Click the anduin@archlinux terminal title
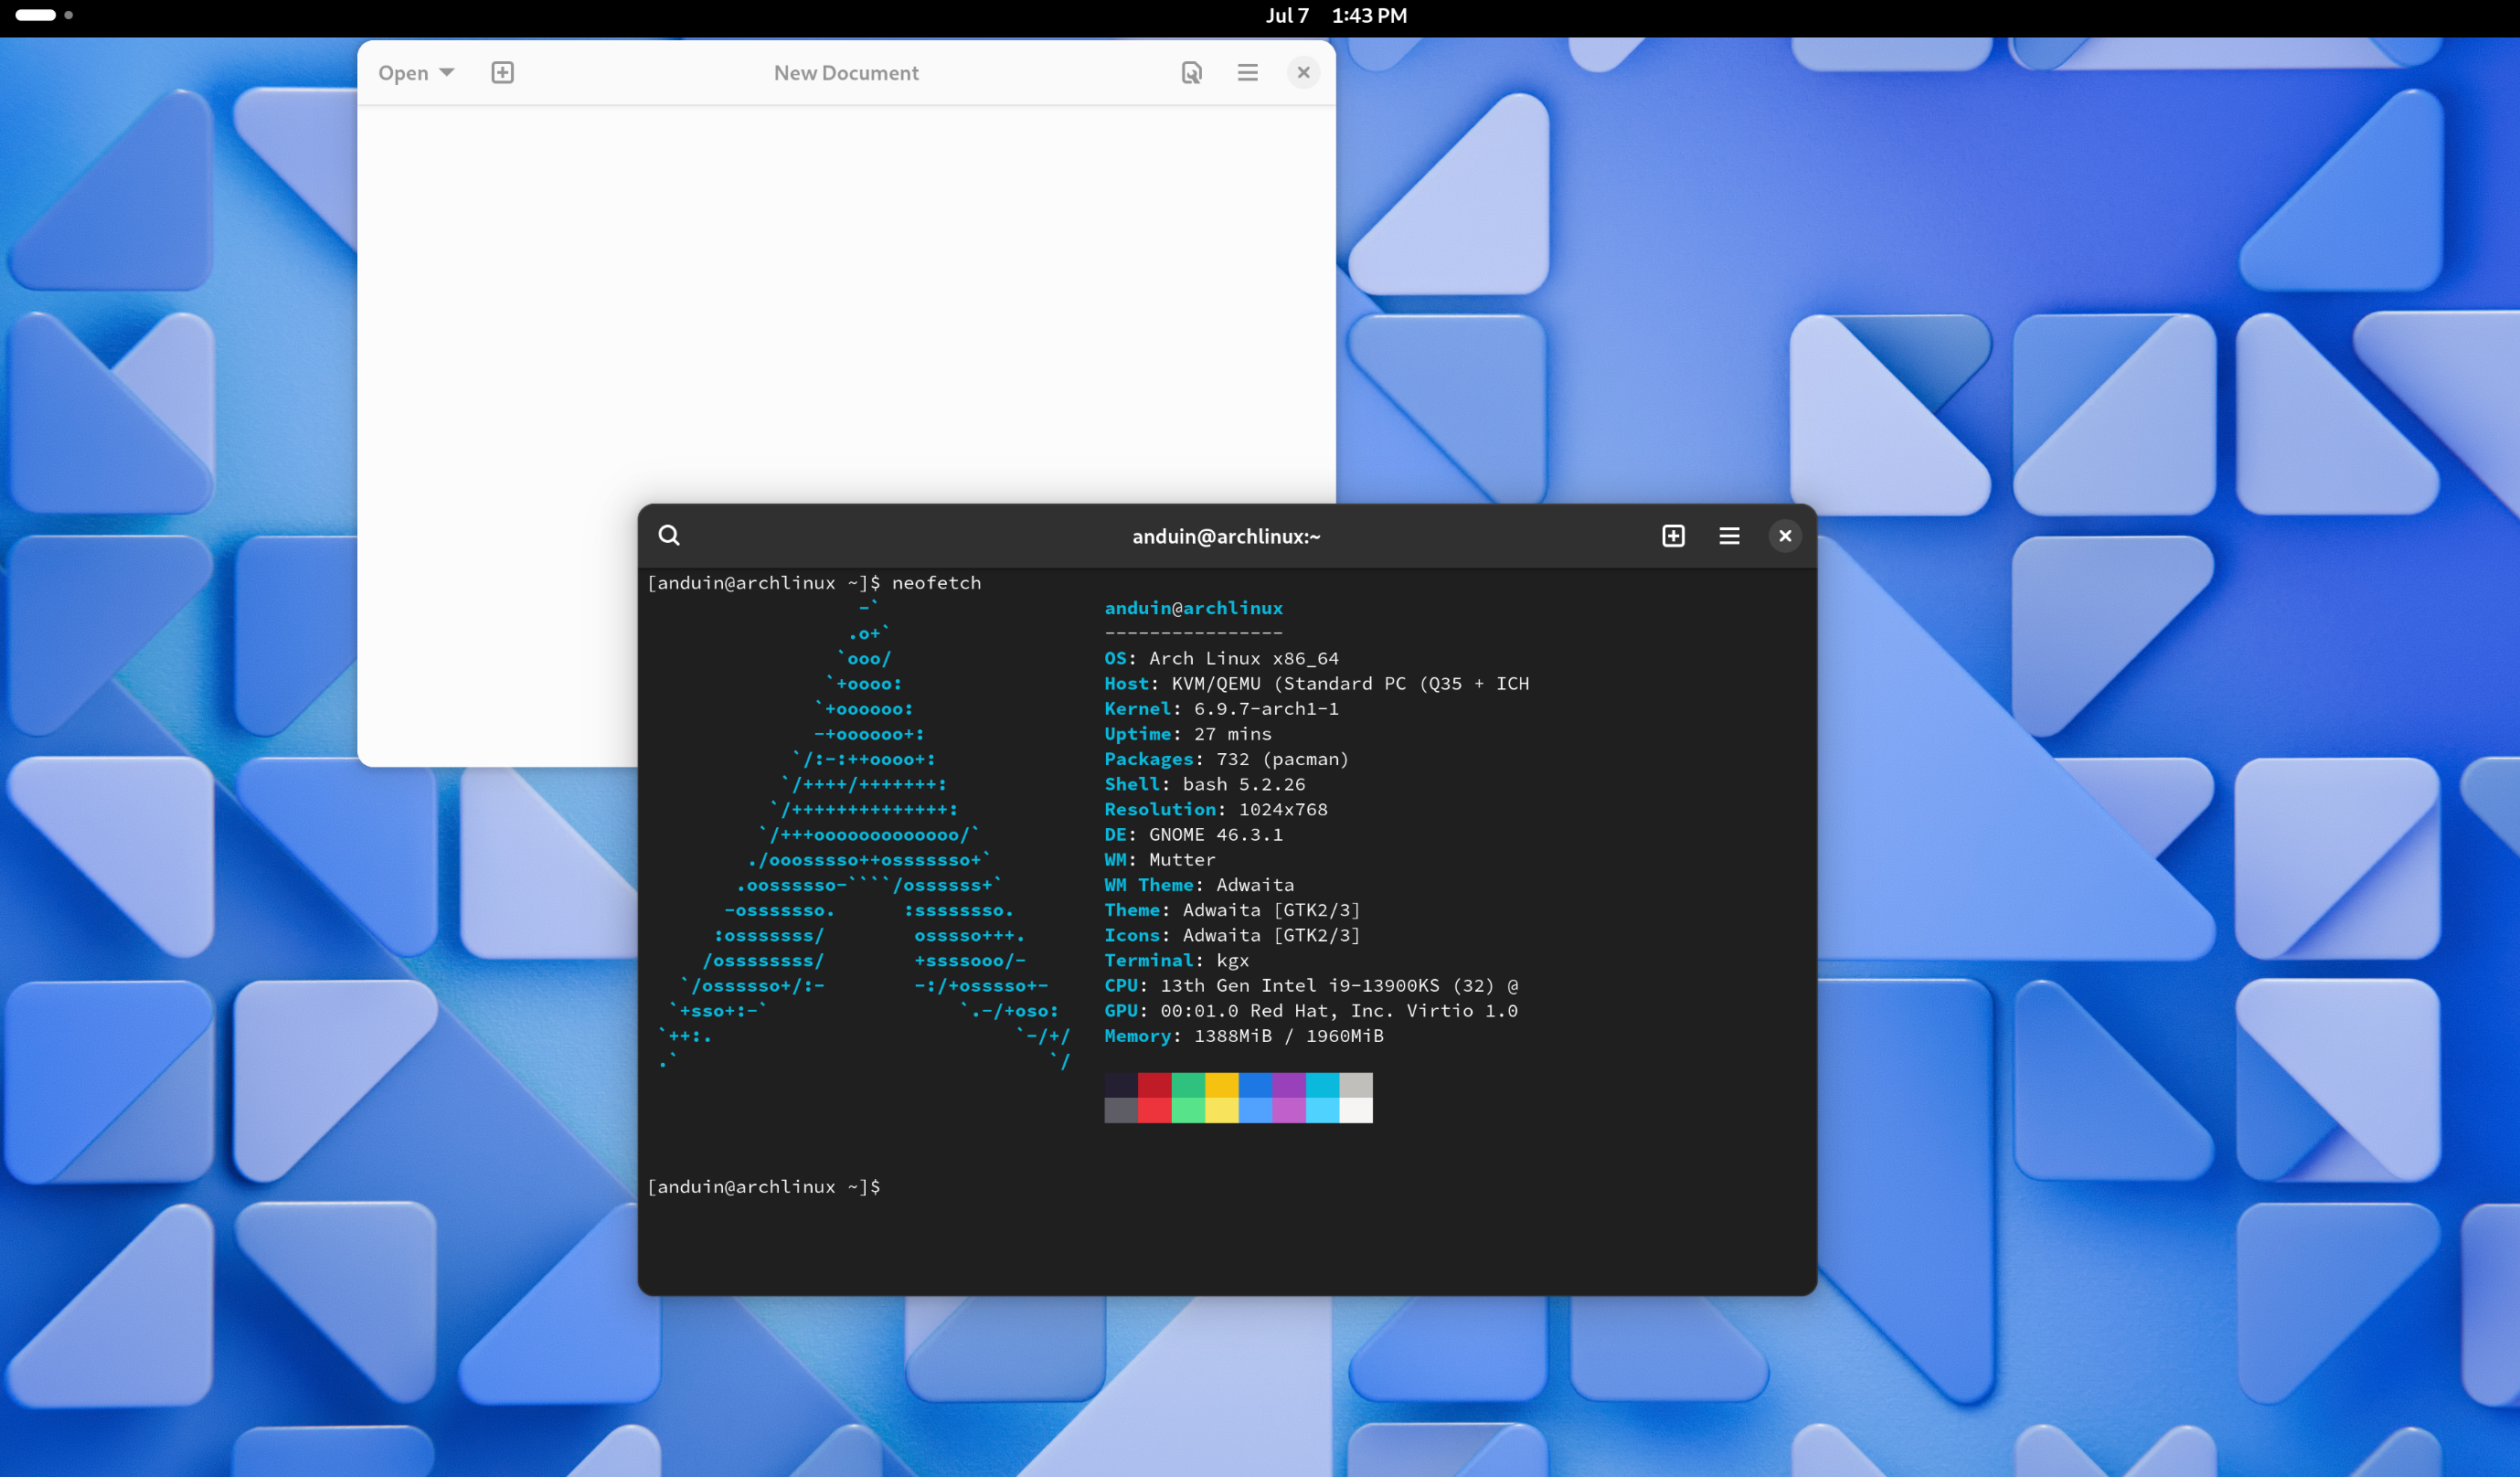 [x=1226, y=536]
